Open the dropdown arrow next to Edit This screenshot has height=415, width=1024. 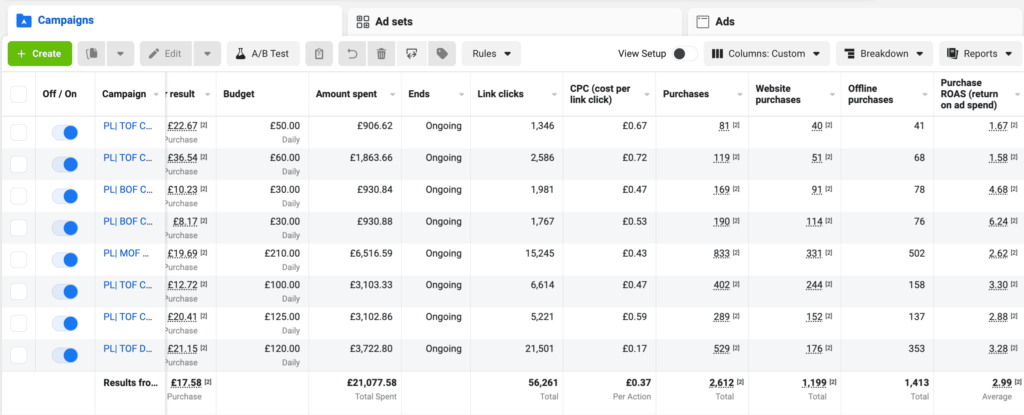[207, 54]
